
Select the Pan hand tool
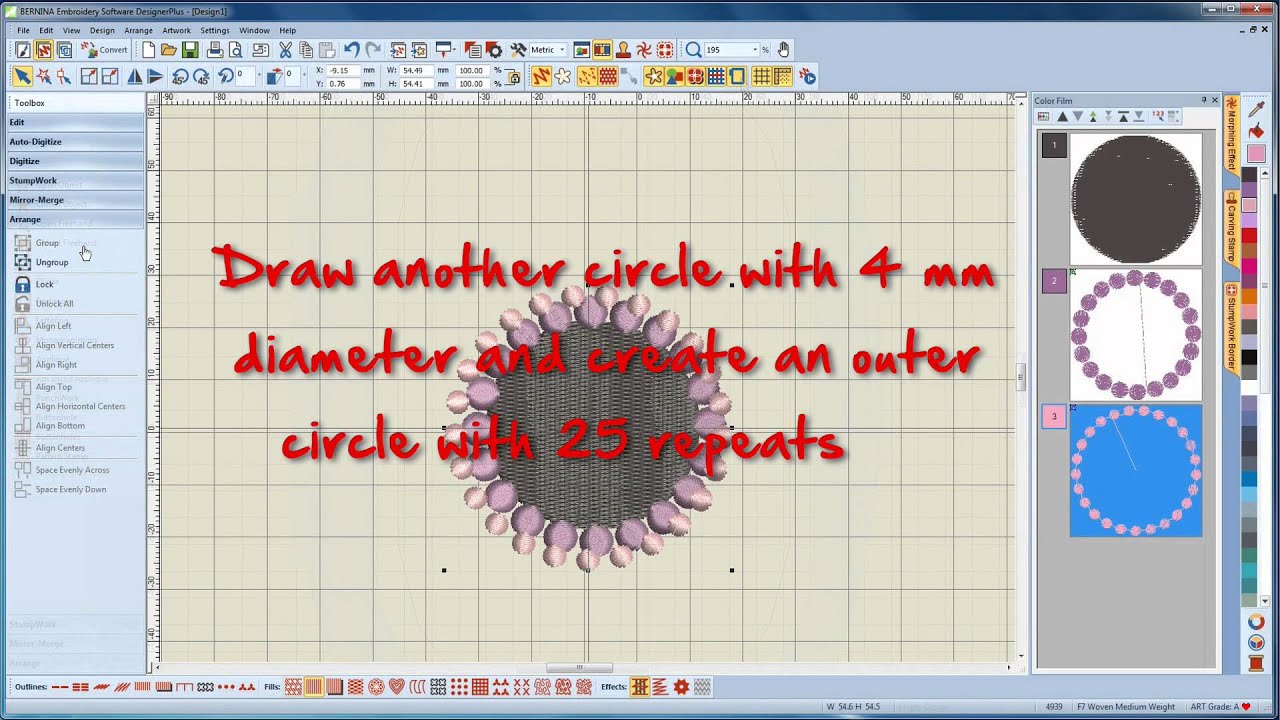783,50
